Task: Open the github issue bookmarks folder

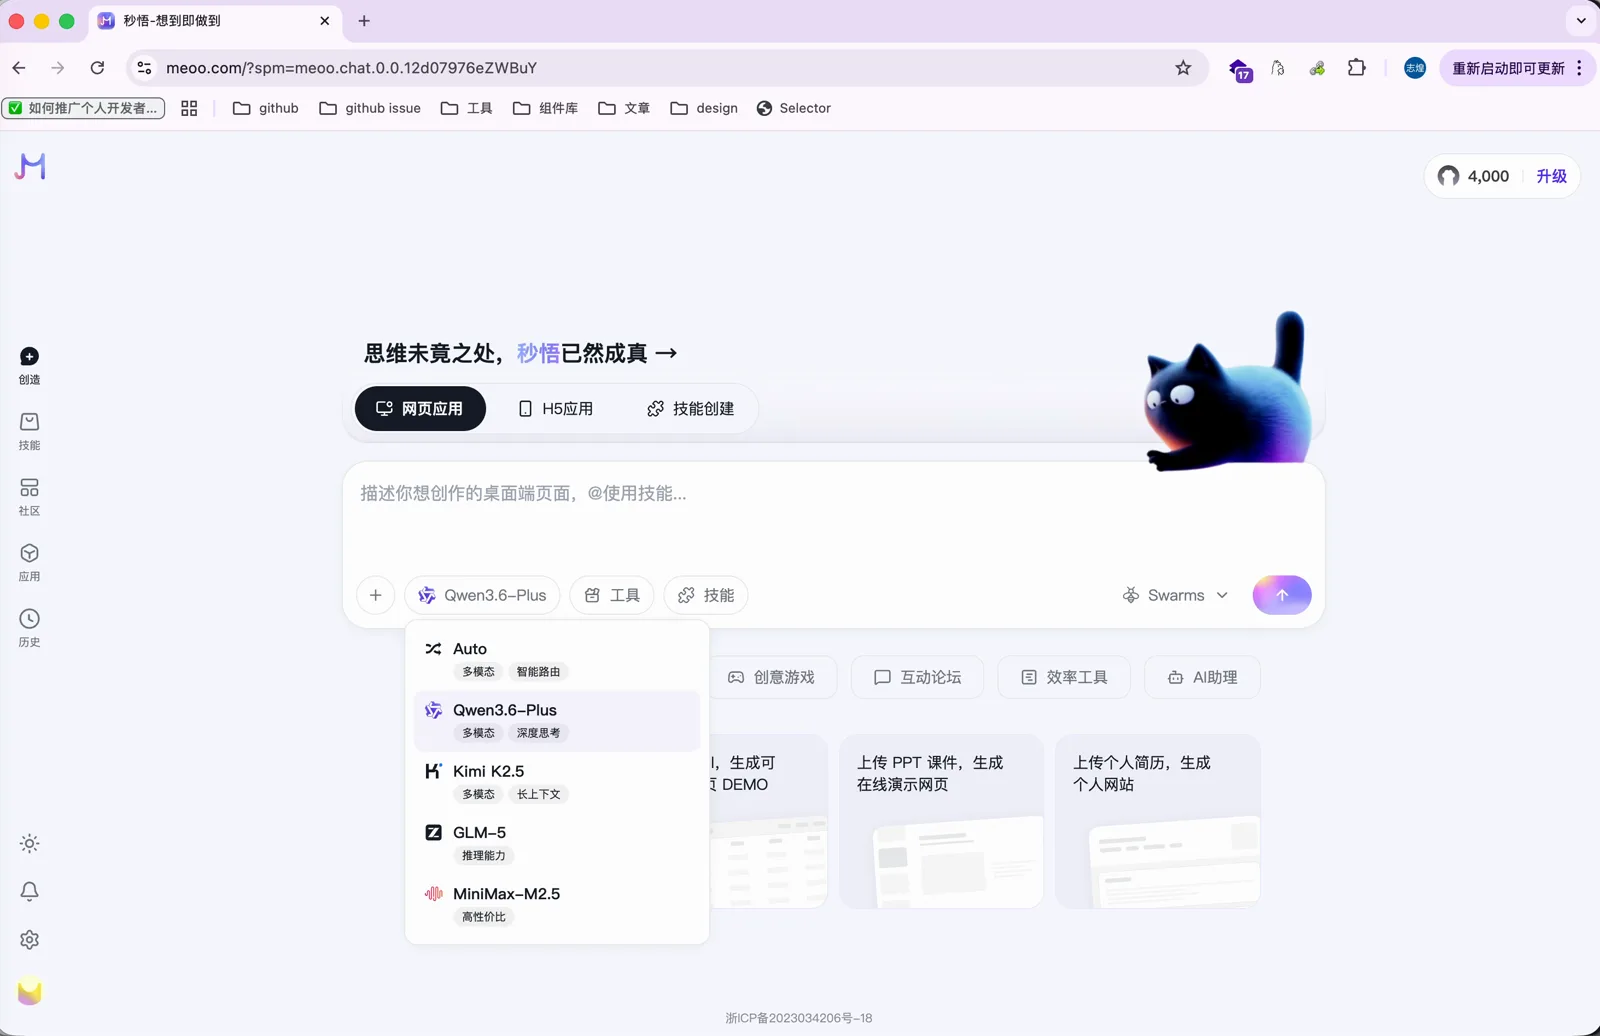Action: (370, 108)
